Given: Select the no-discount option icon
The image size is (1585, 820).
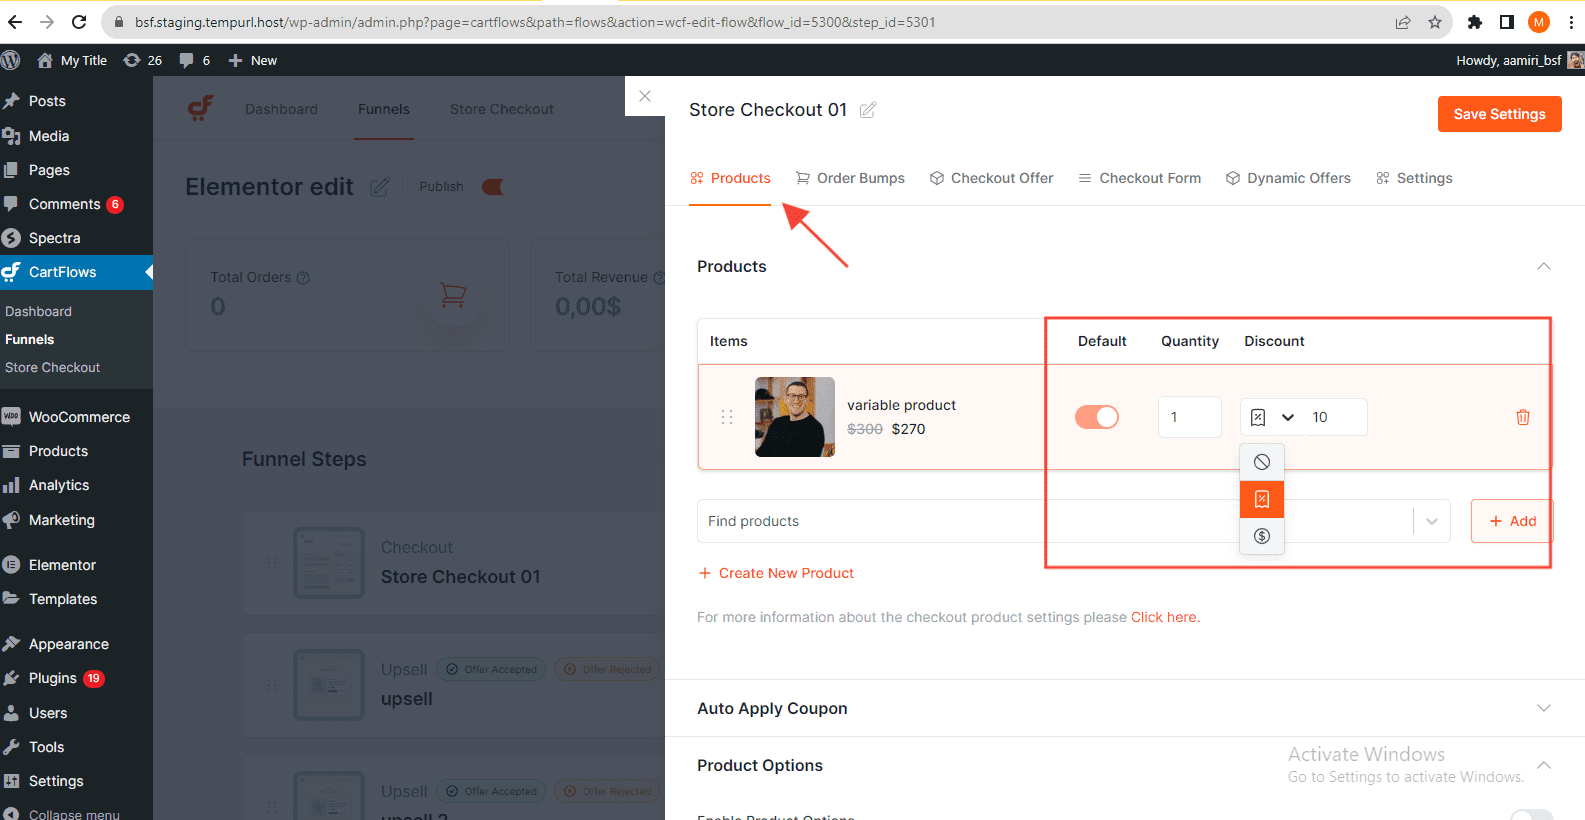Looking at the screenshot, I should [1261, 462].
